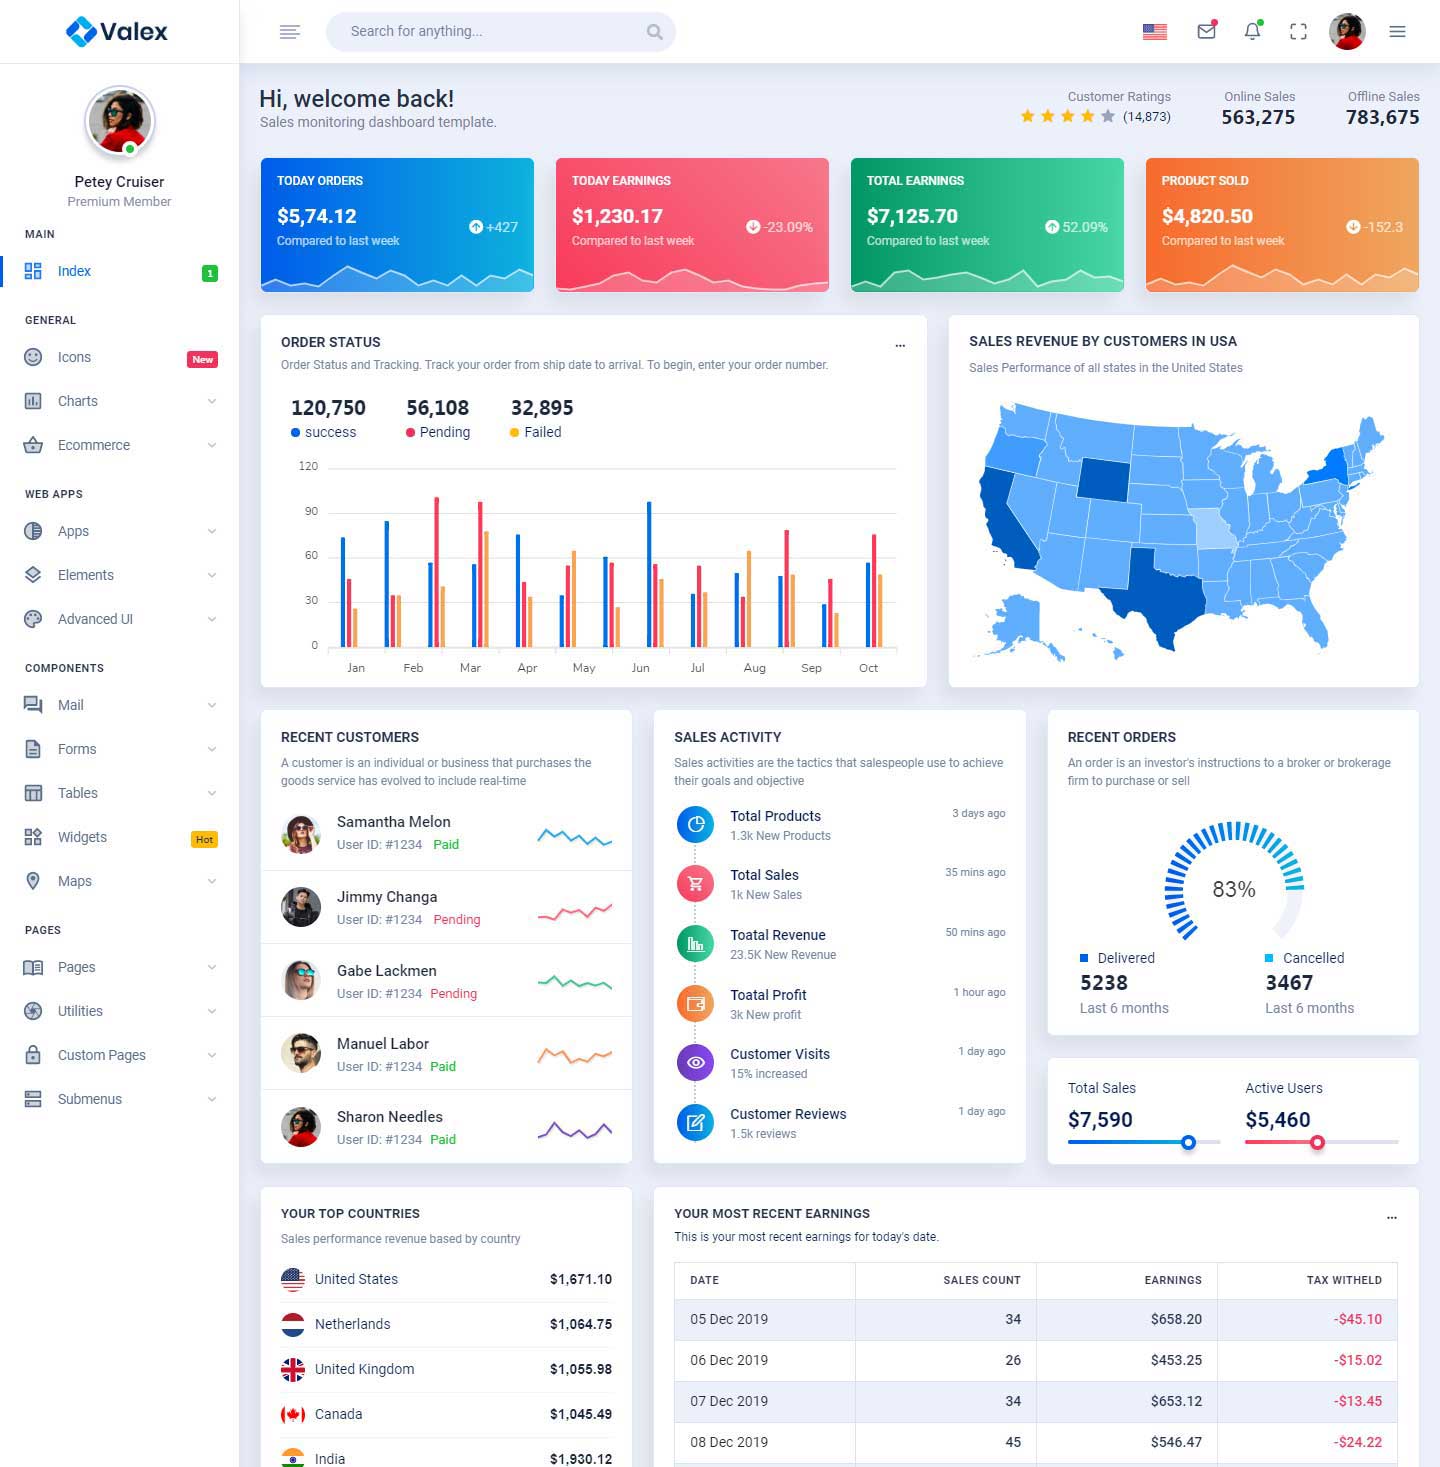Open Order Status options ellipsis
Screen dimensions: 1440x1467
pyautogui.click(x=900, y=345)
